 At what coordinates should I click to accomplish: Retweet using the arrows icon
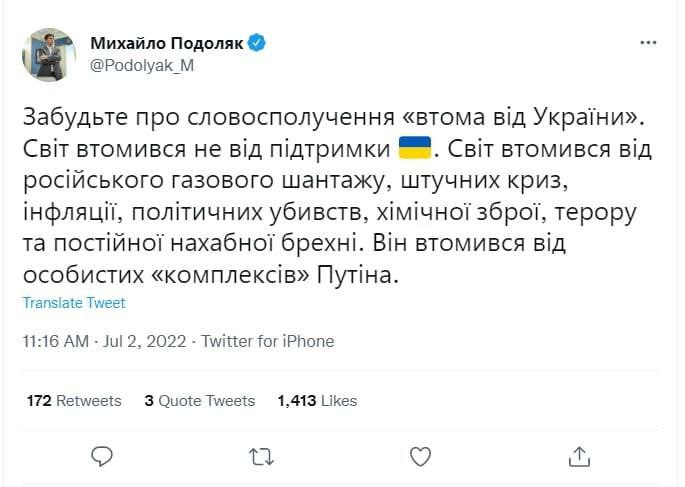260,457
